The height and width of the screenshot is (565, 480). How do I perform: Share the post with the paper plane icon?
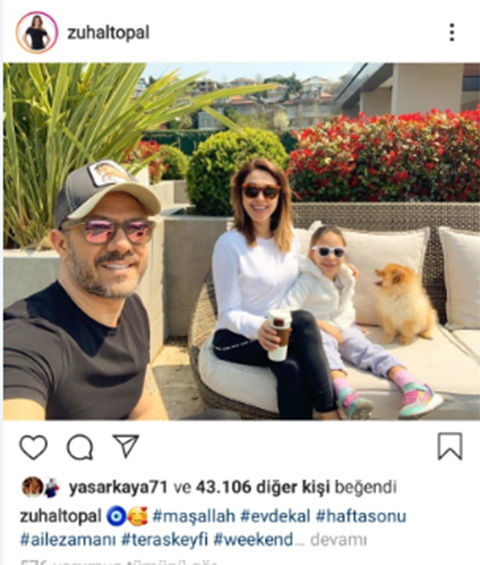coord(126,446)
